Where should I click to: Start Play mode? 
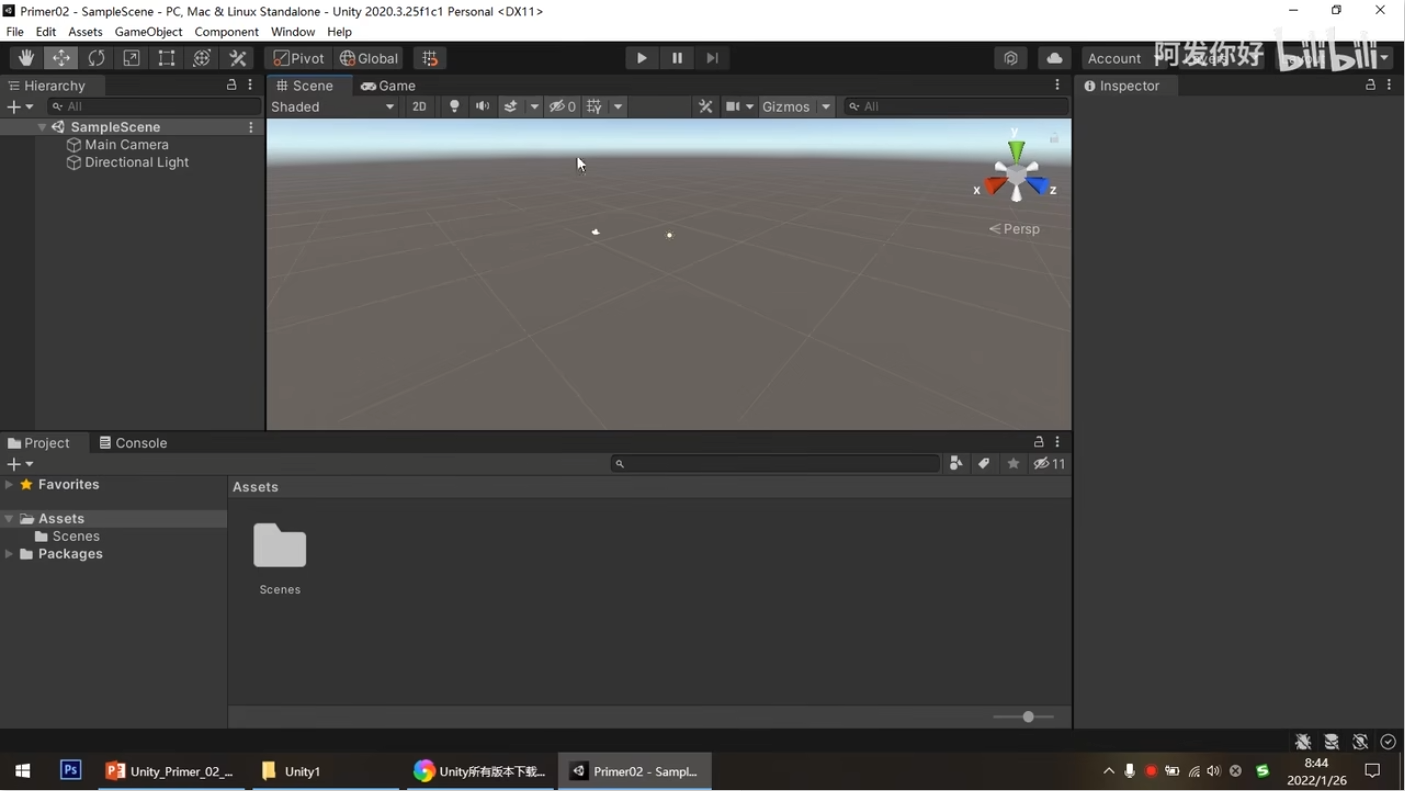[x=641, y=58]
